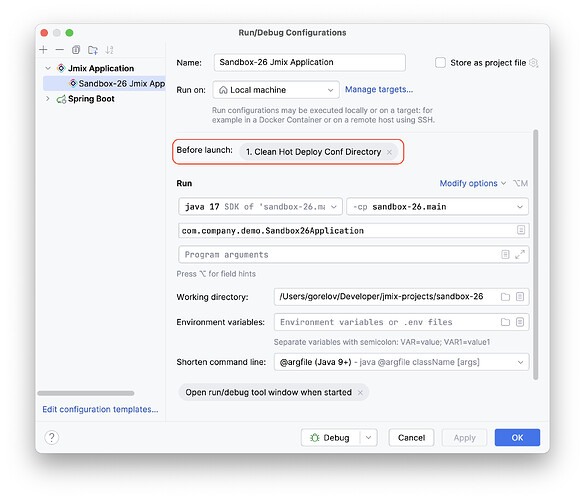Expand Spring Boot tree node
This screenshot has width=585, height=499.
pos(48,99)
